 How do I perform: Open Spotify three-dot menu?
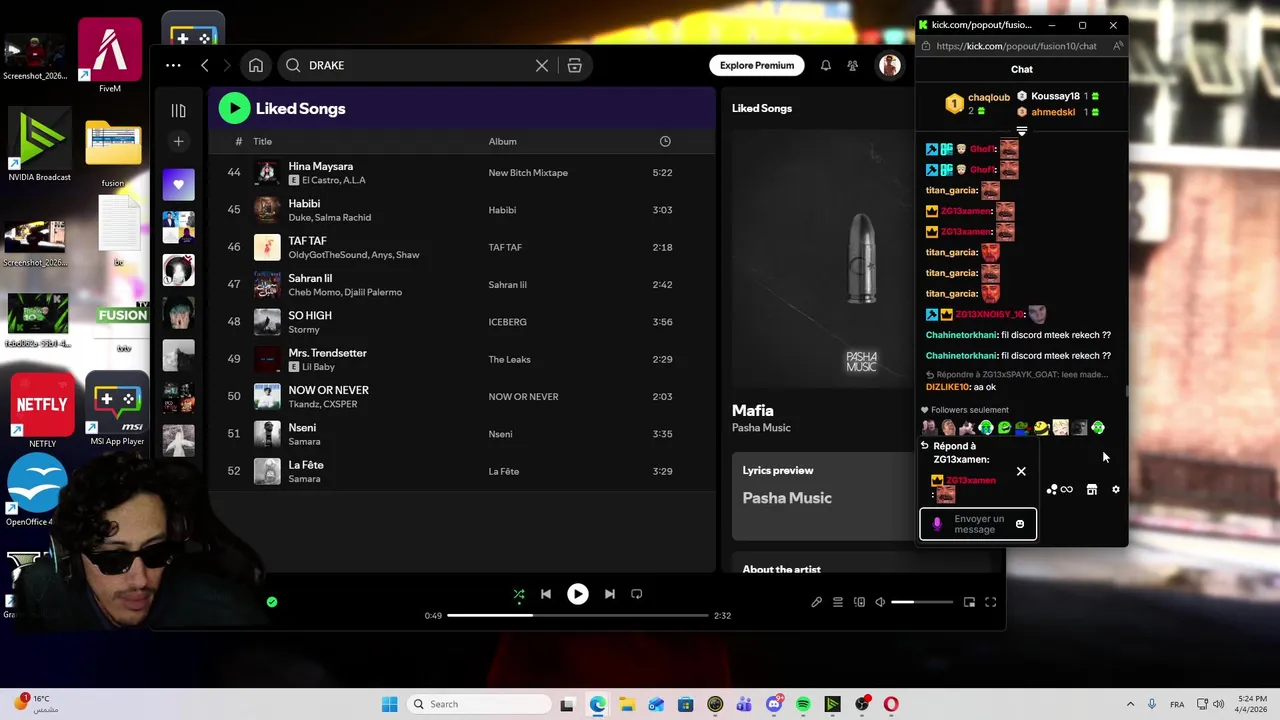173,65
